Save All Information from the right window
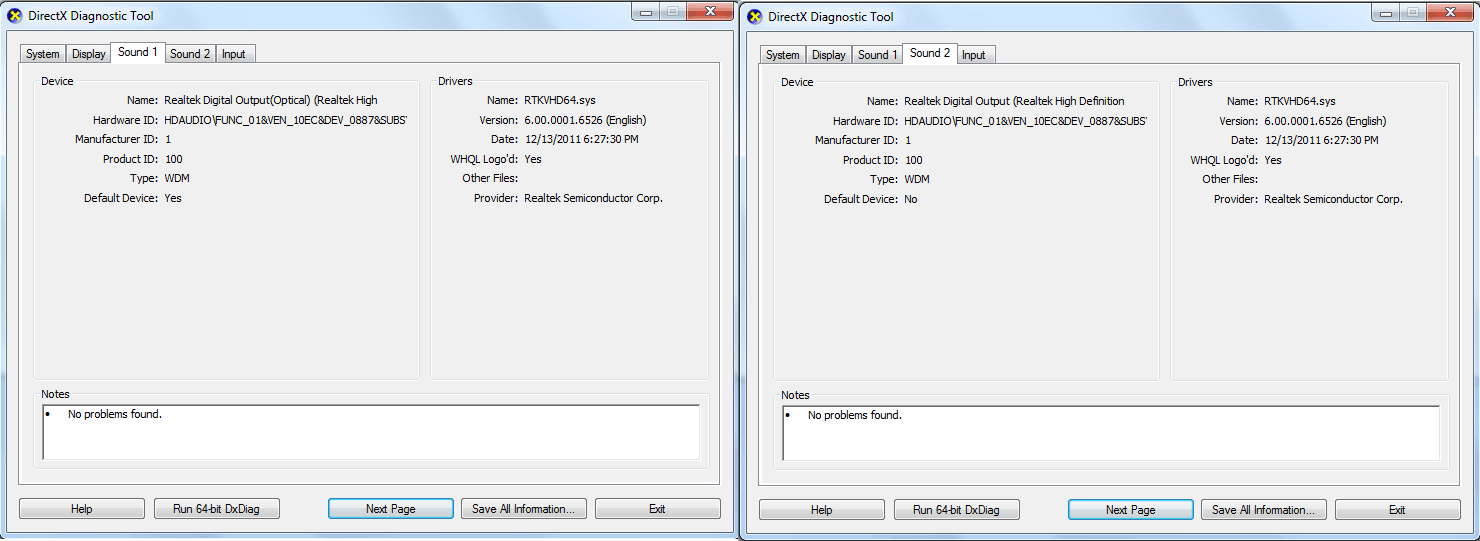 [x=1263, y=510]
